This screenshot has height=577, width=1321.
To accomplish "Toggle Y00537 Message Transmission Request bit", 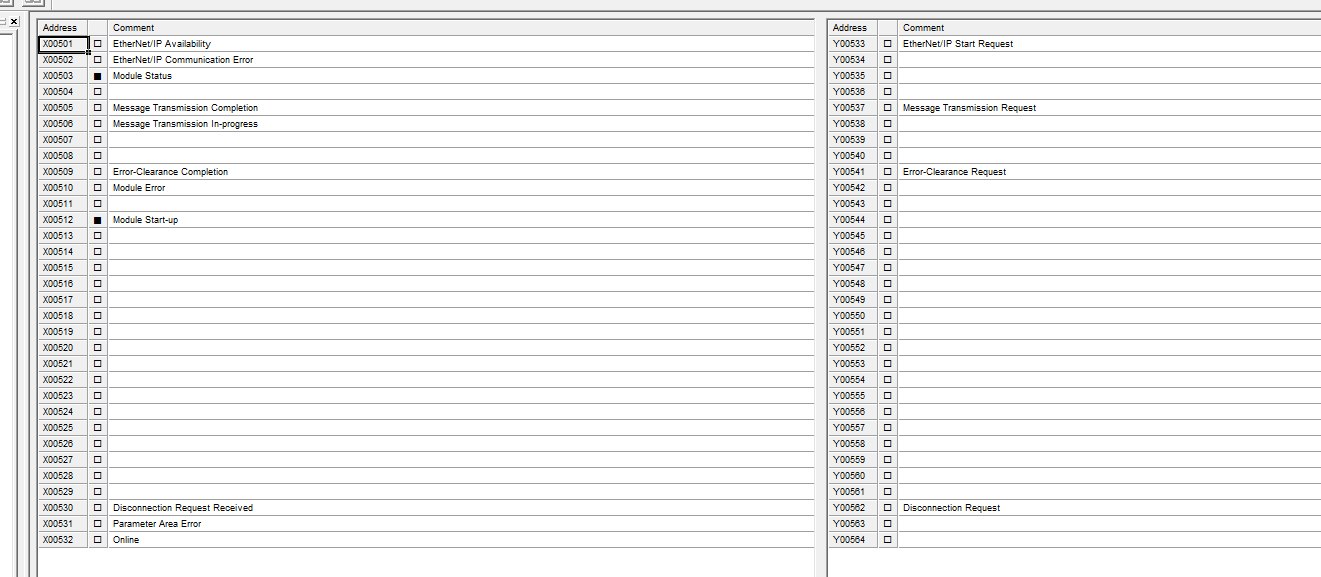I will [x=888, y=108].
